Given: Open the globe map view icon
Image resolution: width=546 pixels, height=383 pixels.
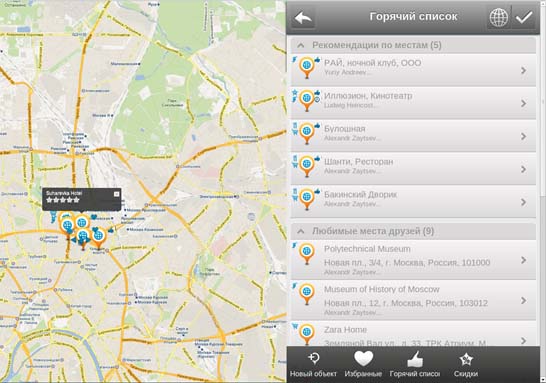Looking at the screenshot, I should tap(498, 17).
